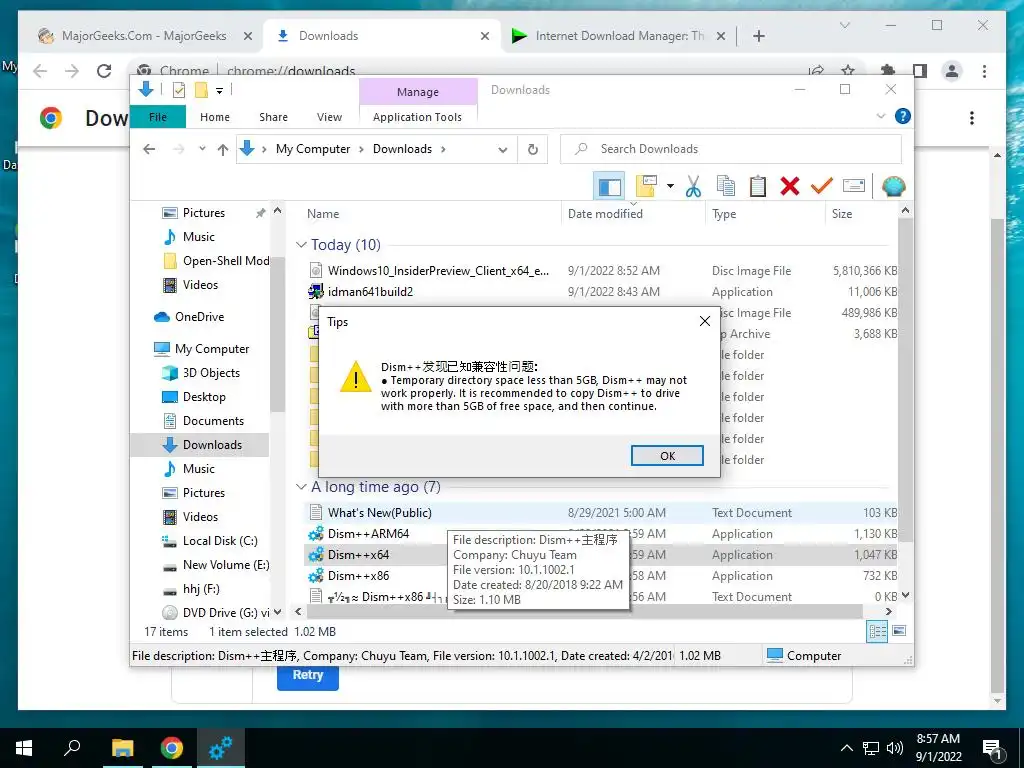
Task: Reload the Chrome page
Action: (104, 71)
